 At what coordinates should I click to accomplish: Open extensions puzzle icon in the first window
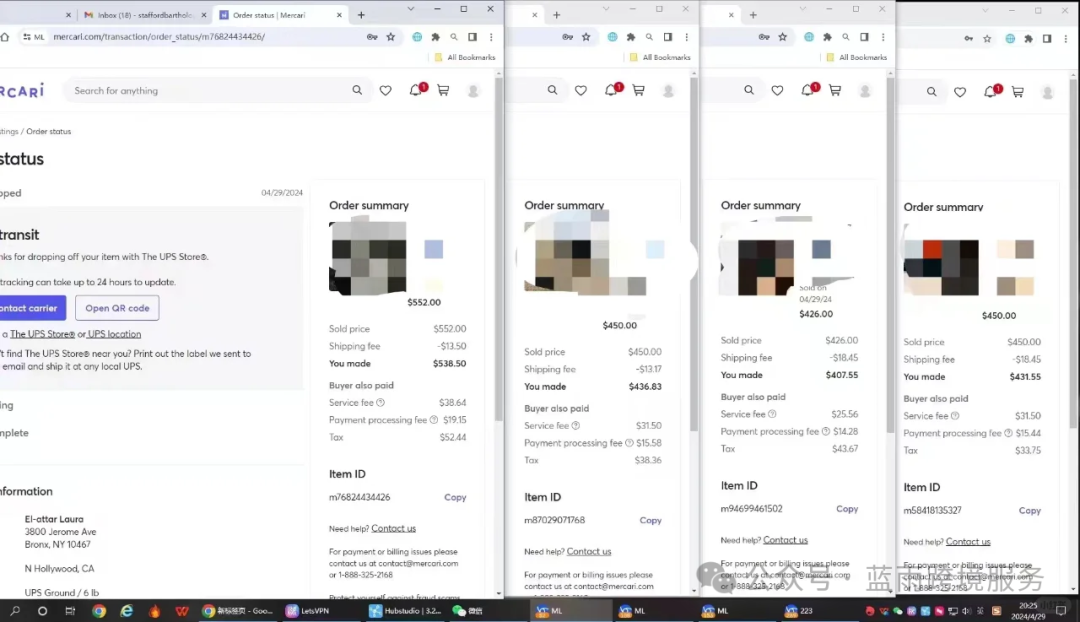pos(435,37)
